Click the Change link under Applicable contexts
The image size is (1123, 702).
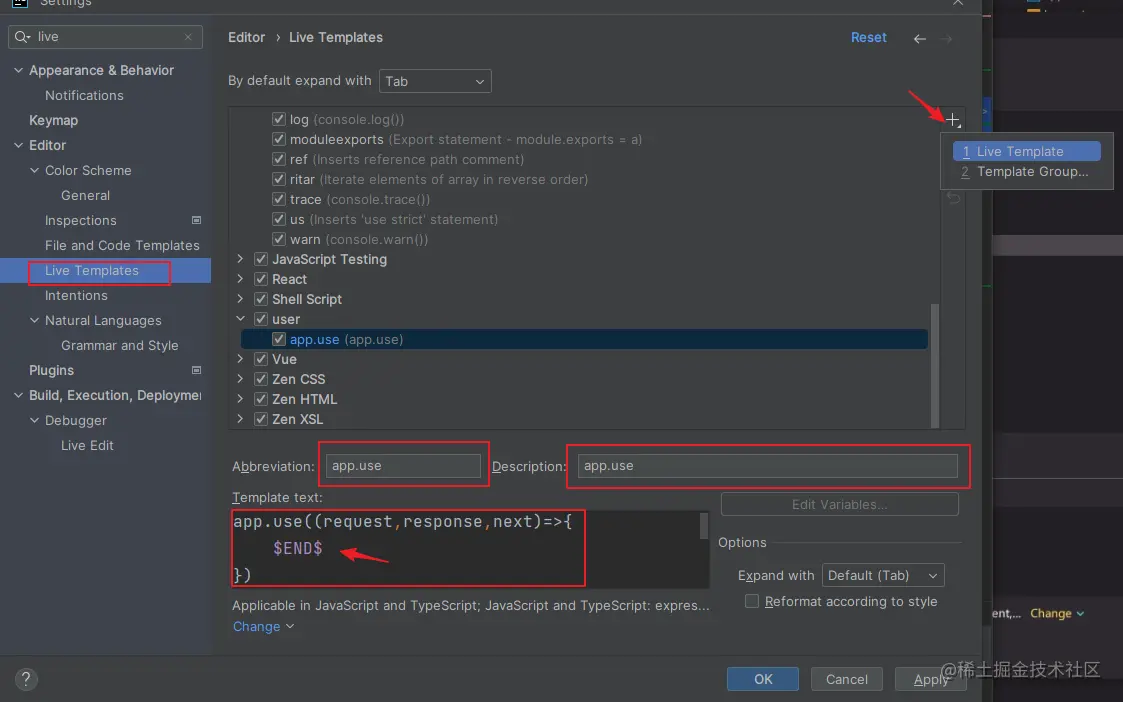pyautogui.click(x=262, y=626)
